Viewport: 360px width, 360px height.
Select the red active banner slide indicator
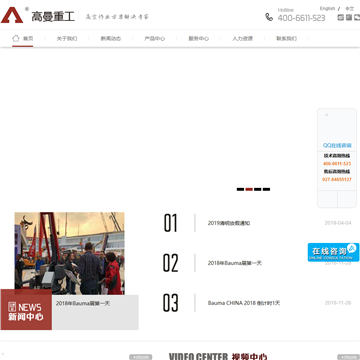coord(249,189)
